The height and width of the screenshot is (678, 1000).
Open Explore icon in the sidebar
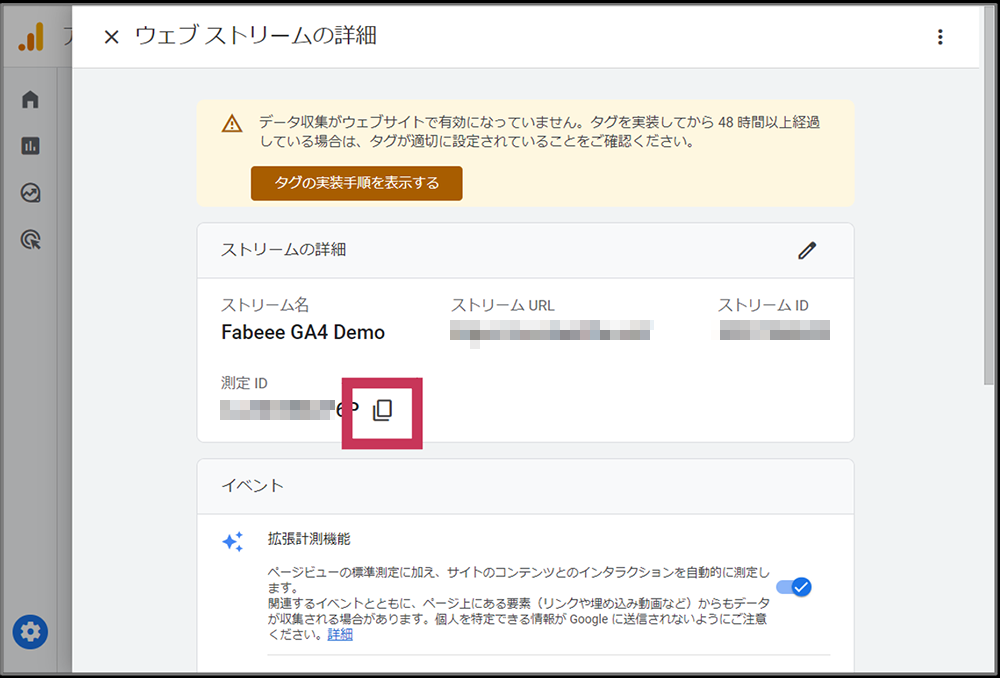[x=30, y=193]
